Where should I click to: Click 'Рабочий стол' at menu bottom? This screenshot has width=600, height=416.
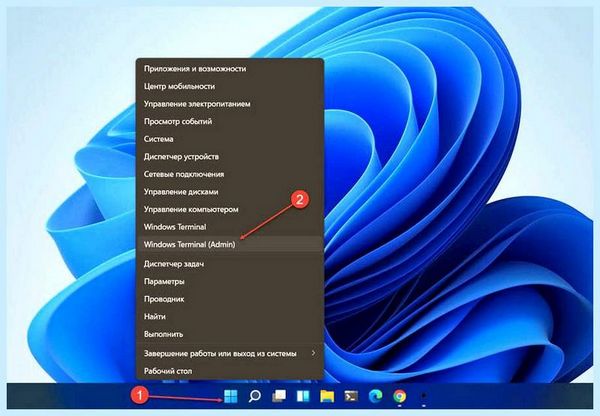(230, 371)
